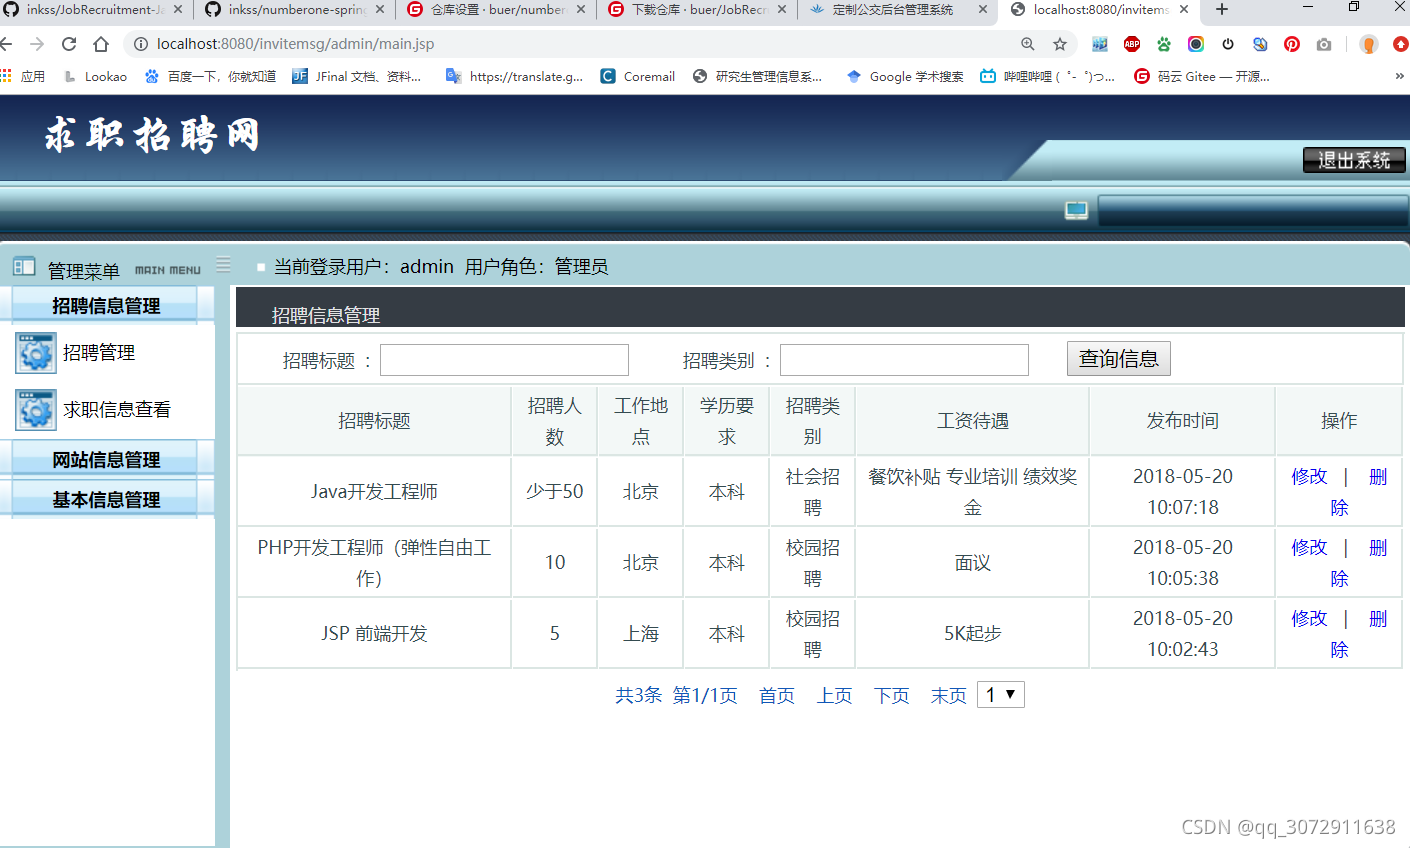
Task: Click the 管理菜单 panel icon
Action: (x=24, y=267)
